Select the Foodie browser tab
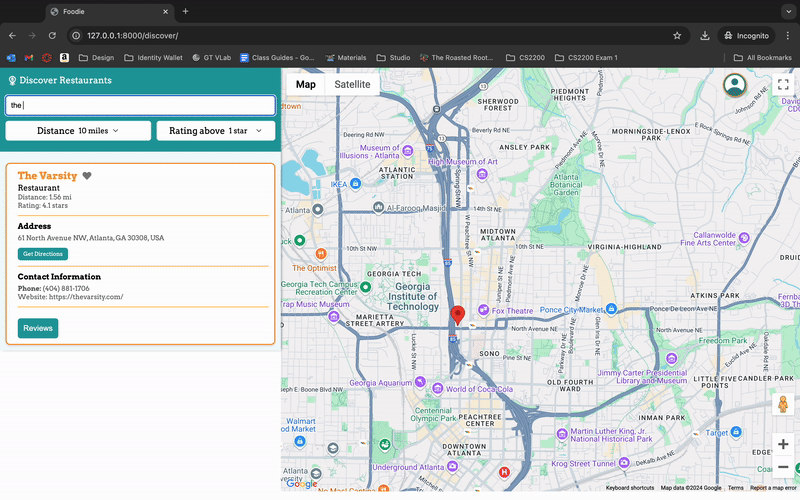Screen dimensions: 800x500 click(x=110, y=12)
